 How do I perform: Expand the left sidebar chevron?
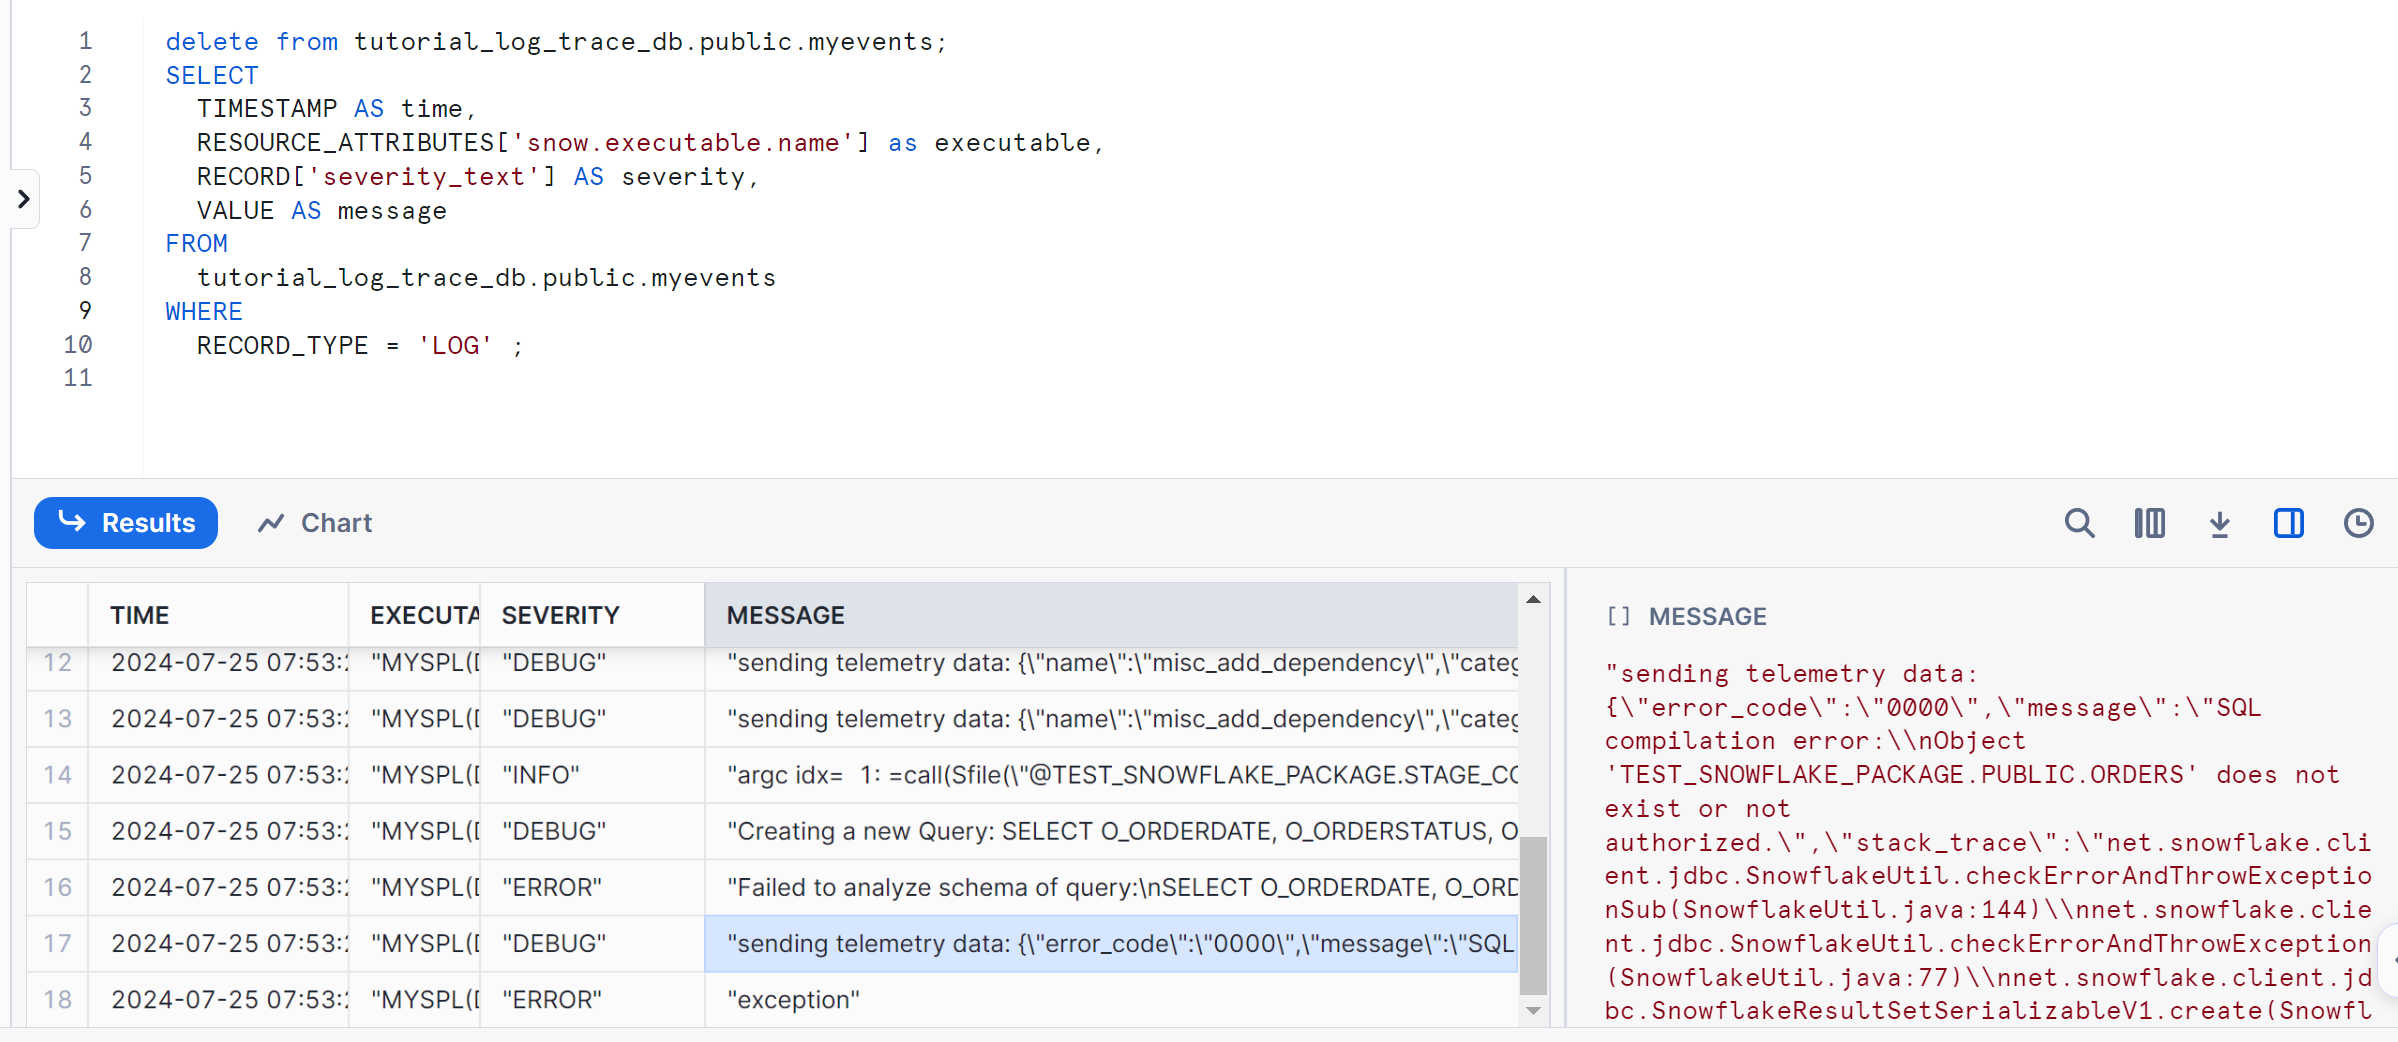click(24, 199)
